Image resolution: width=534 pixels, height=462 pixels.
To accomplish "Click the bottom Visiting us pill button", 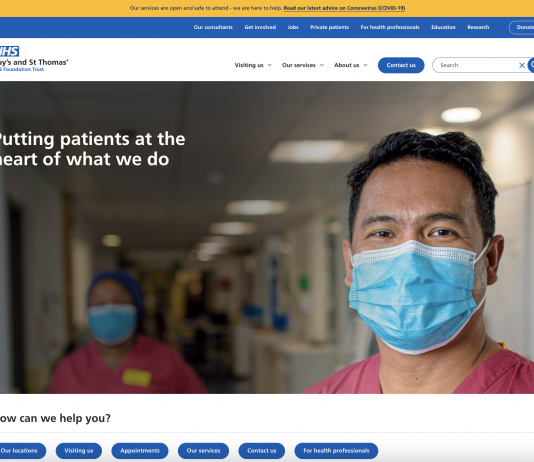I will click(x=79, y=451).
